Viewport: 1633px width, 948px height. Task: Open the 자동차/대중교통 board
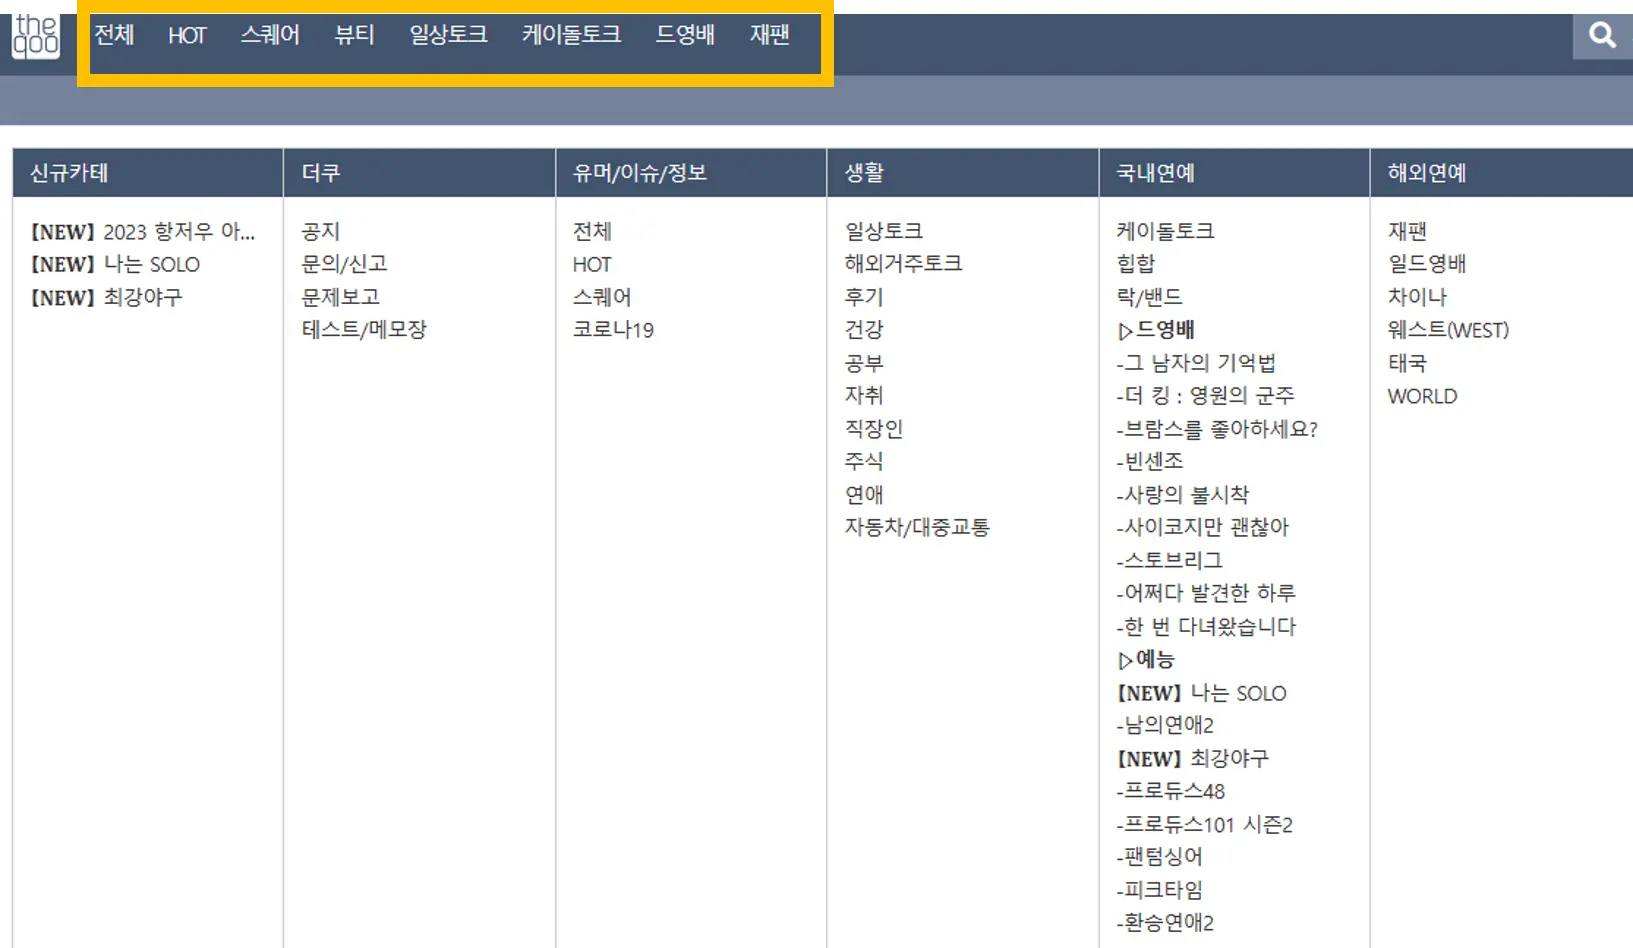pos(917,527)
